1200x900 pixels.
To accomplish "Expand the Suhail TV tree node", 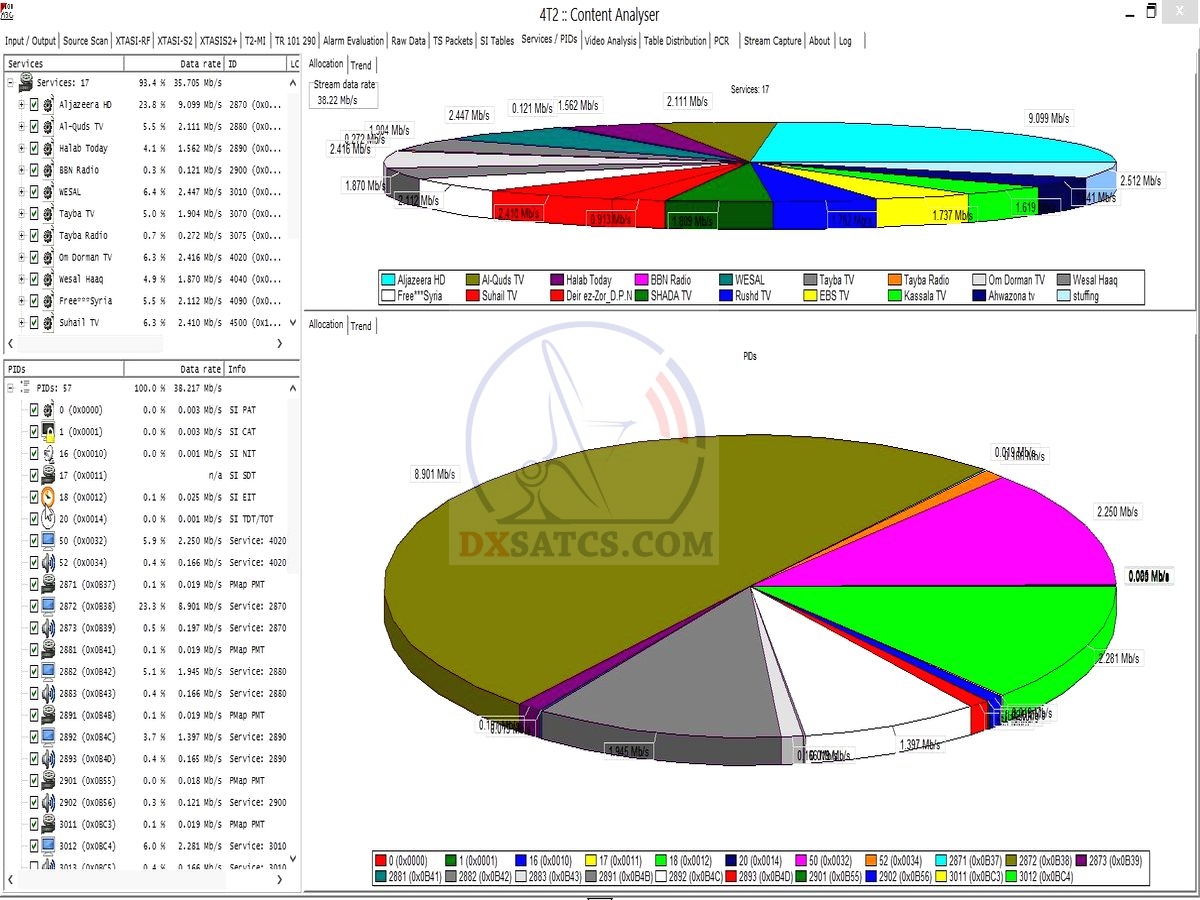I will [22, 322].
